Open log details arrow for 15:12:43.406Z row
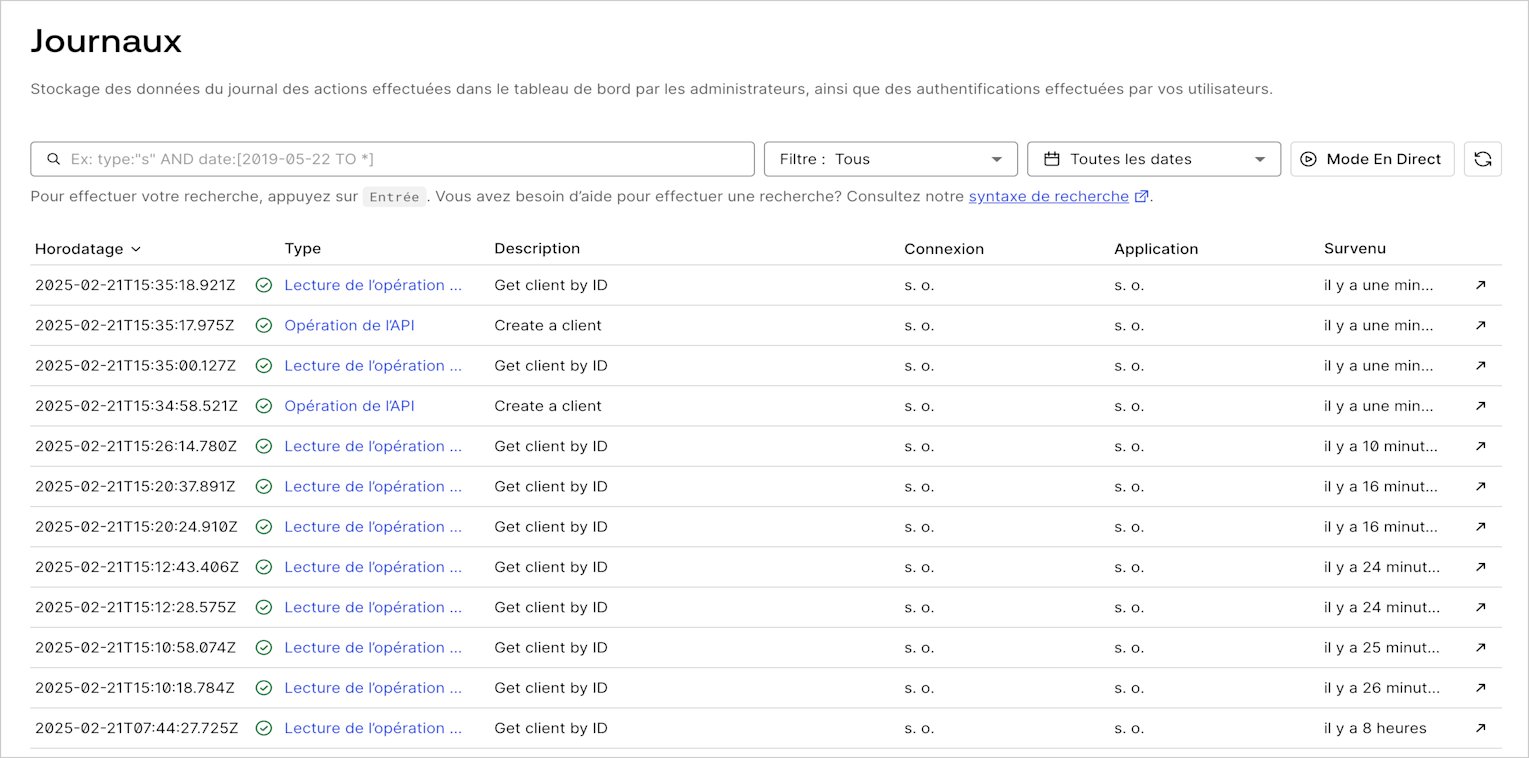The height and width of the screenshot is (758, 1529). [x=1481, y=567]
